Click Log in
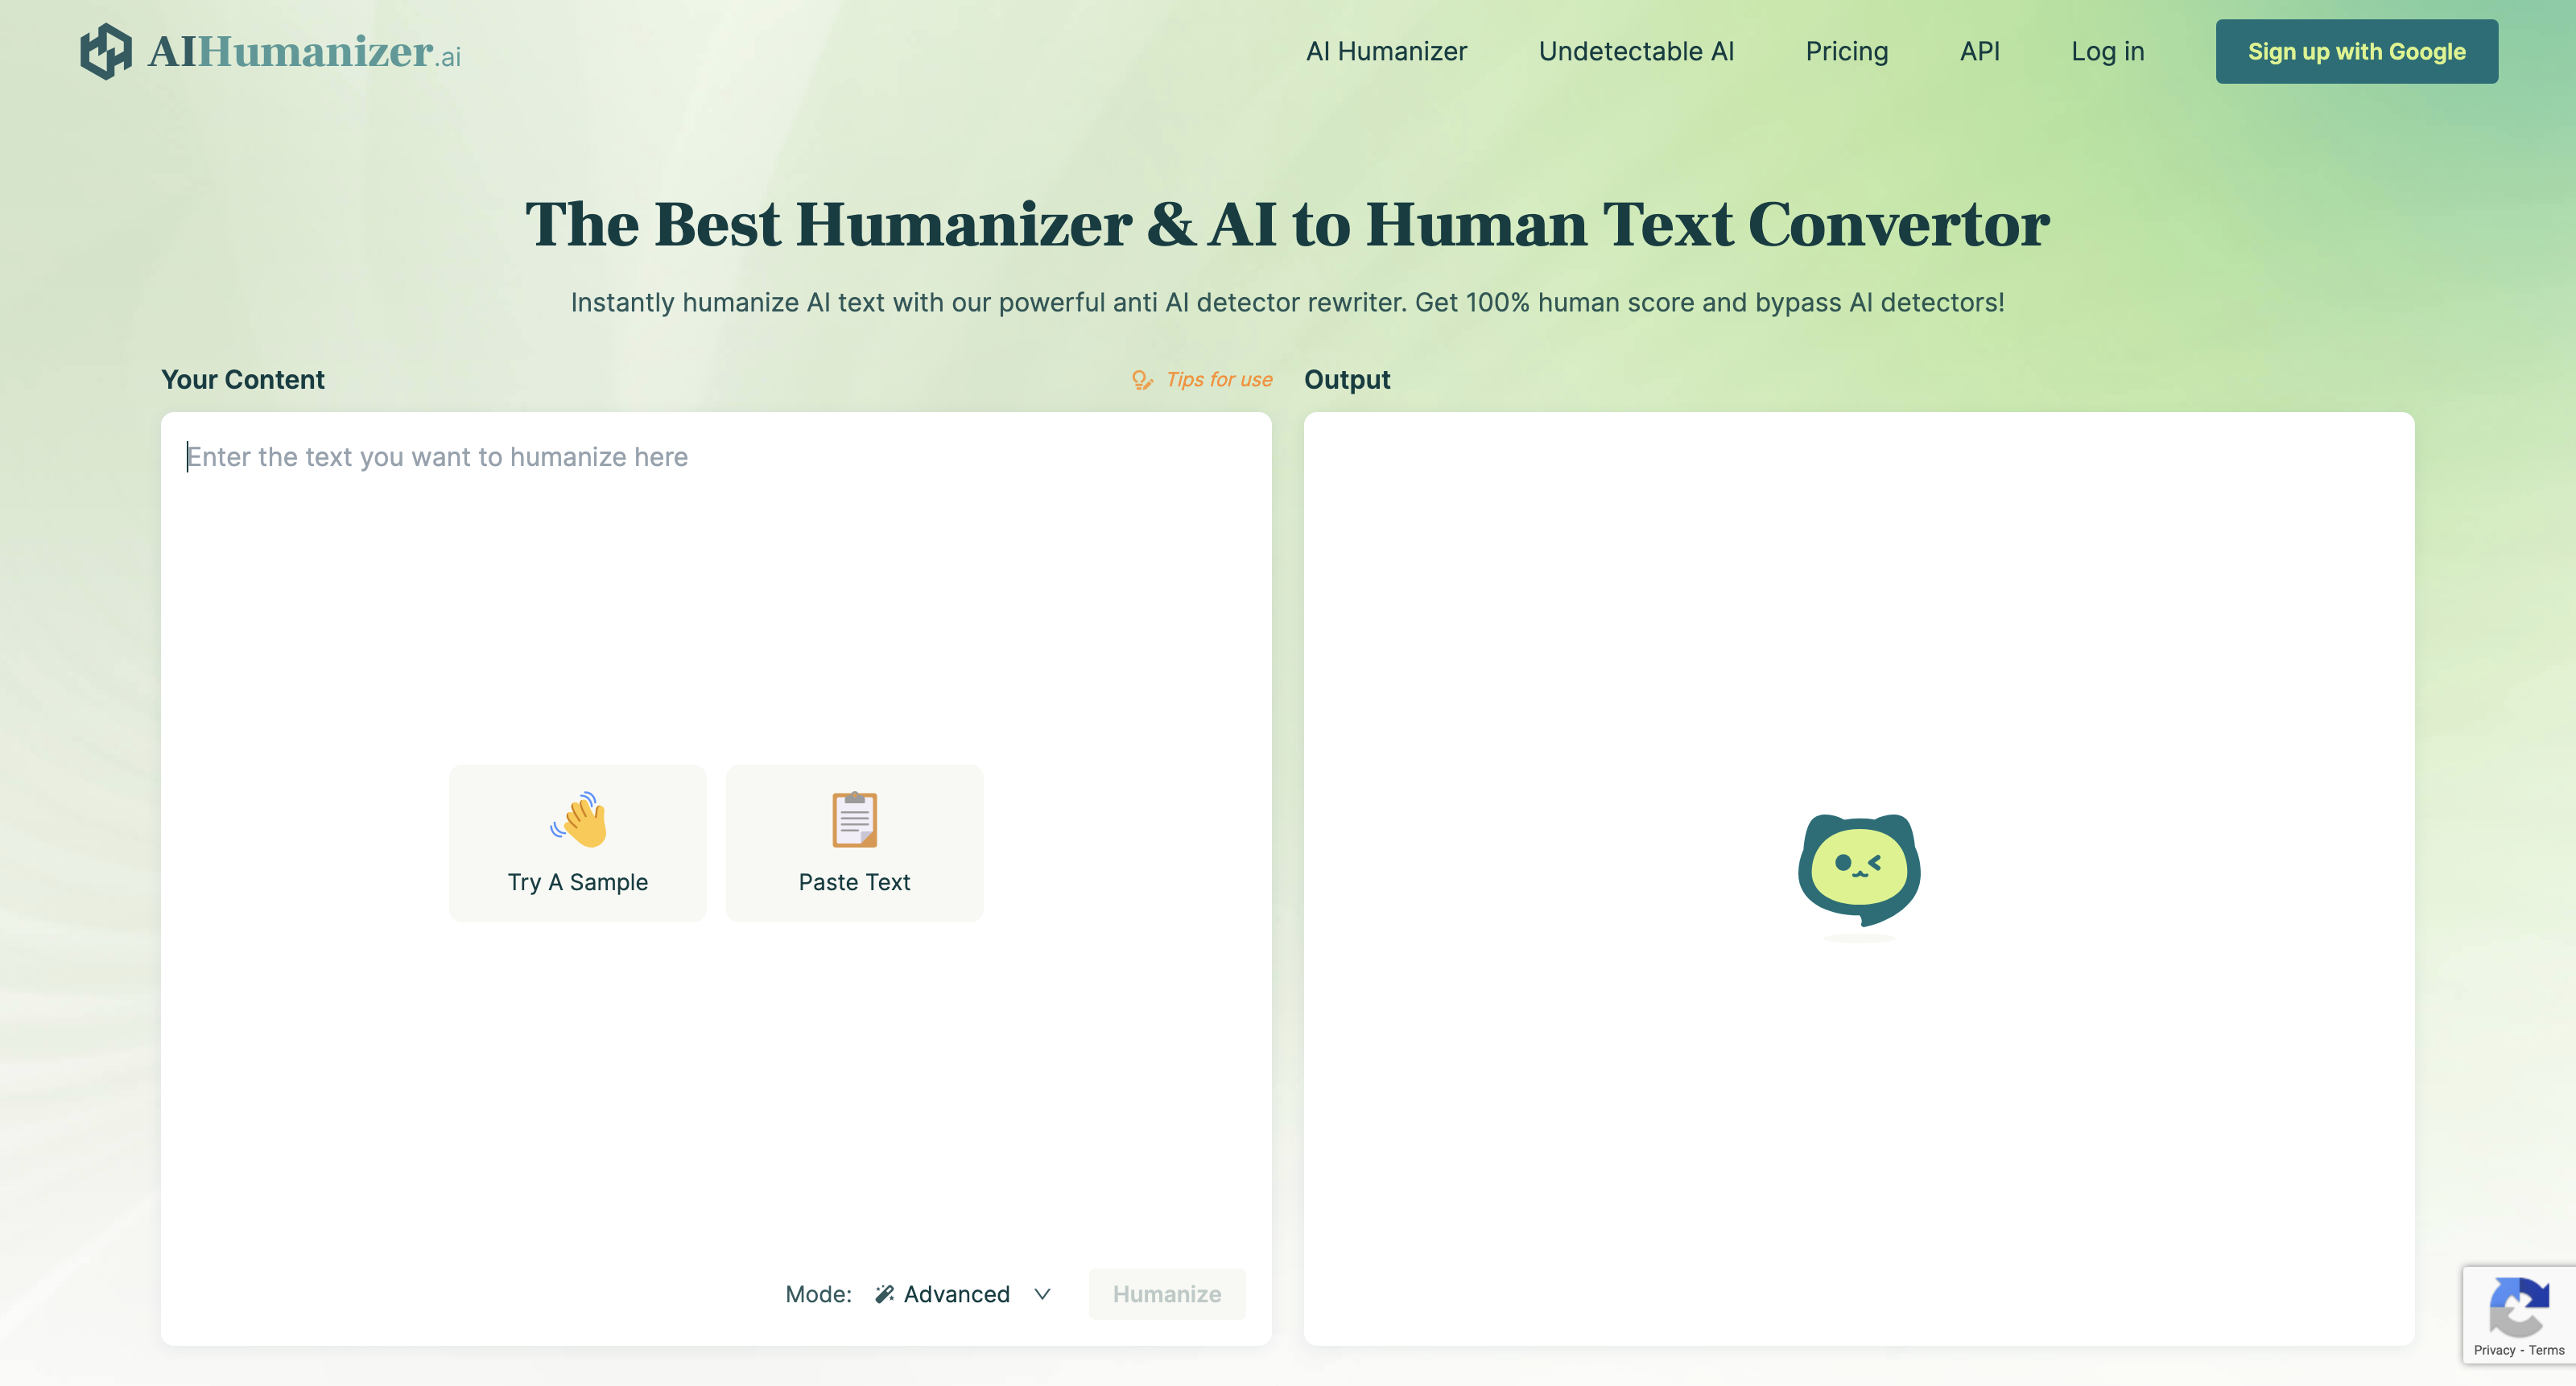This screenshot has width=2576, height=1386. coord(2107,52)
